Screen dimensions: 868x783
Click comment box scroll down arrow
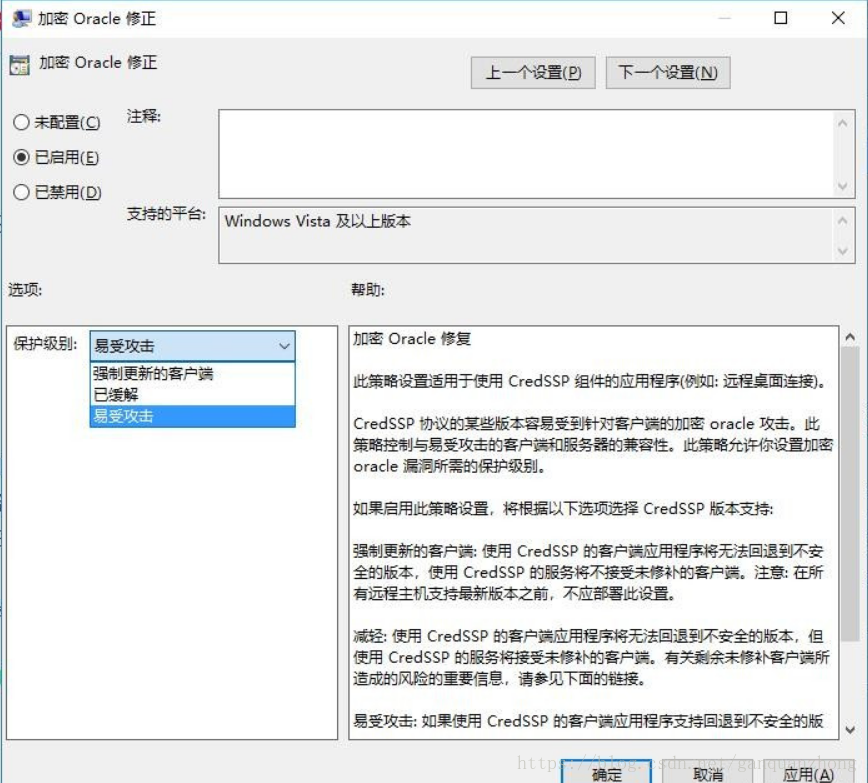[x=843, y=186]
